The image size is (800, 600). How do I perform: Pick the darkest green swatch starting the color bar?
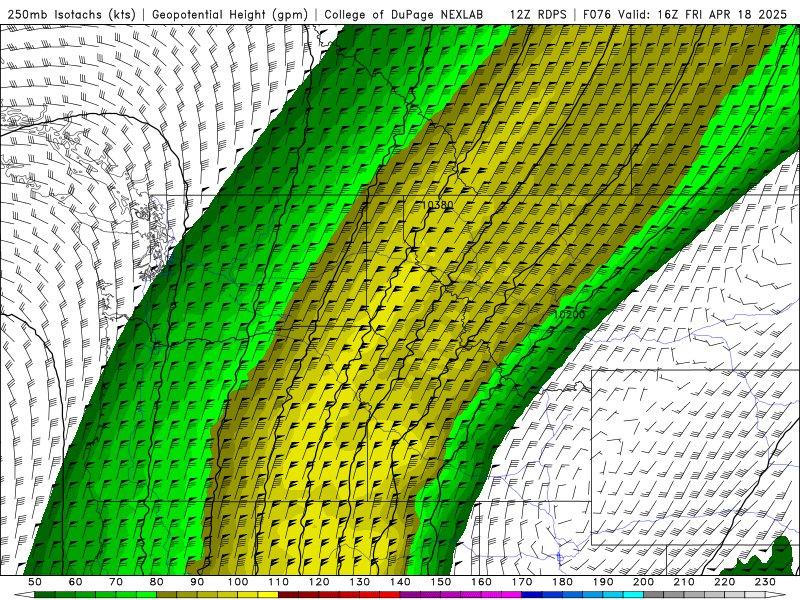[x=45, y=595]
